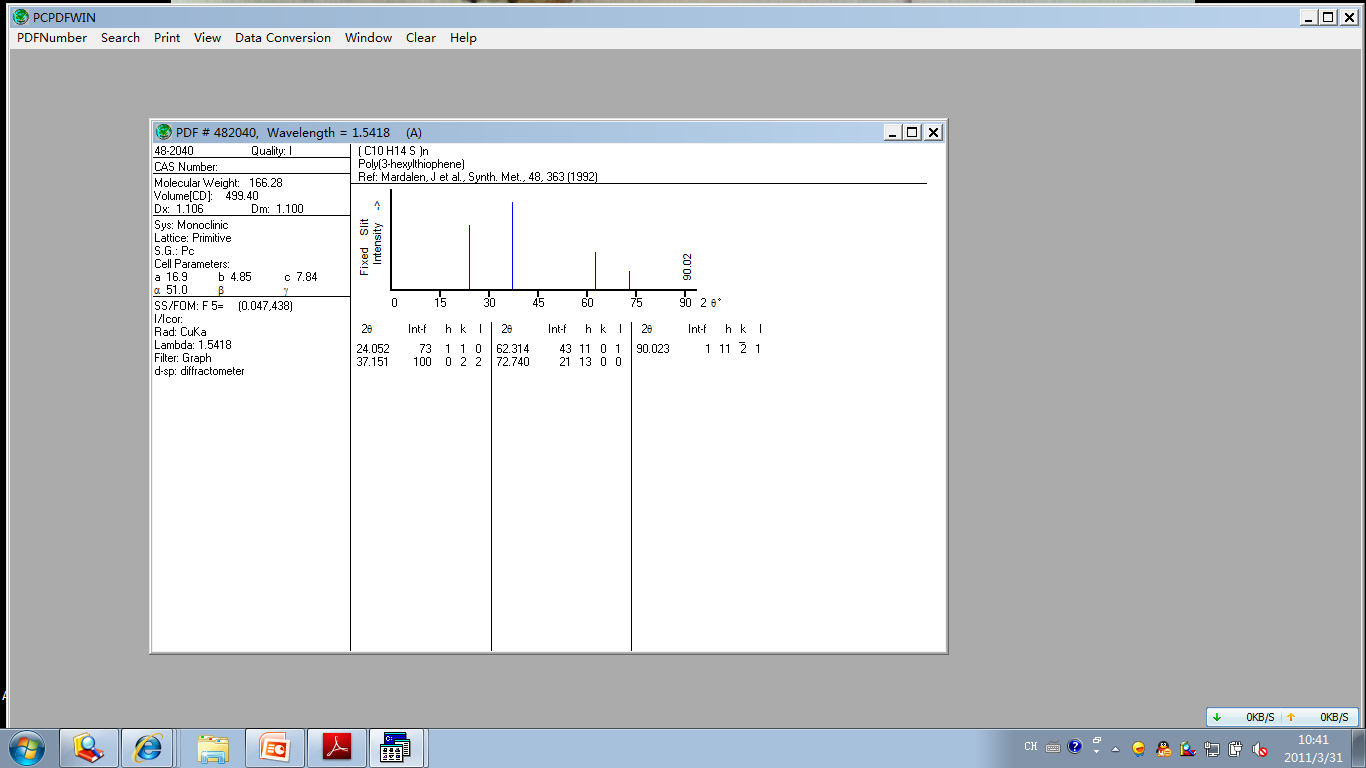Click the Dx: 1.106 value
Viewport: 1366px width, 768px height.
179,209
